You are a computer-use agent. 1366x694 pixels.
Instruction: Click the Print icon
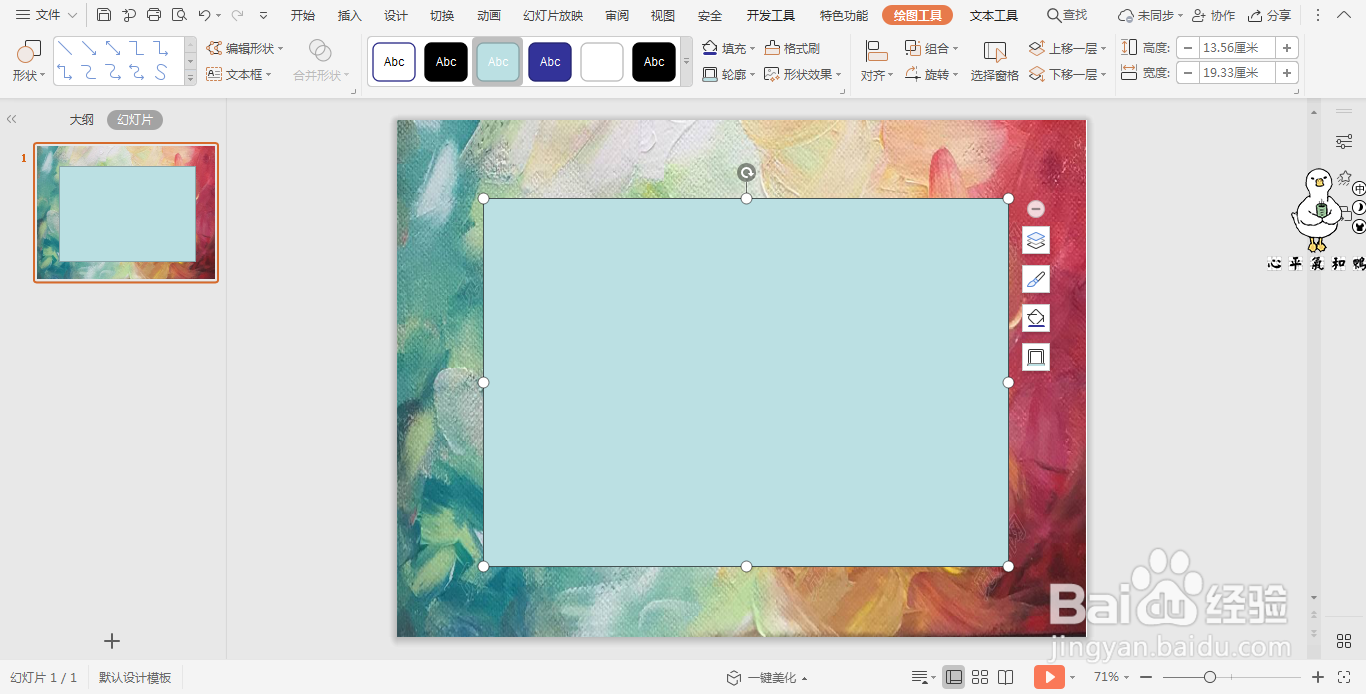click(x=154, y=15)
